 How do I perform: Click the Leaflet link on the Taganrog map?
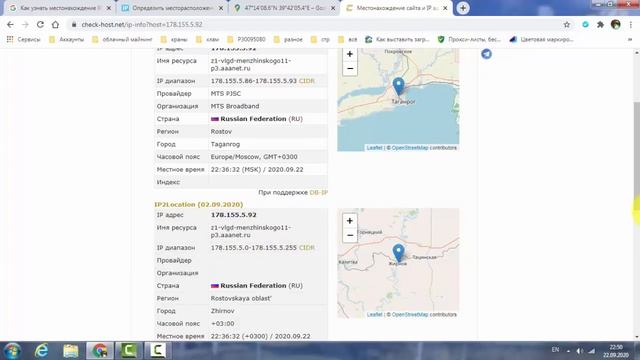click(374, 148)
